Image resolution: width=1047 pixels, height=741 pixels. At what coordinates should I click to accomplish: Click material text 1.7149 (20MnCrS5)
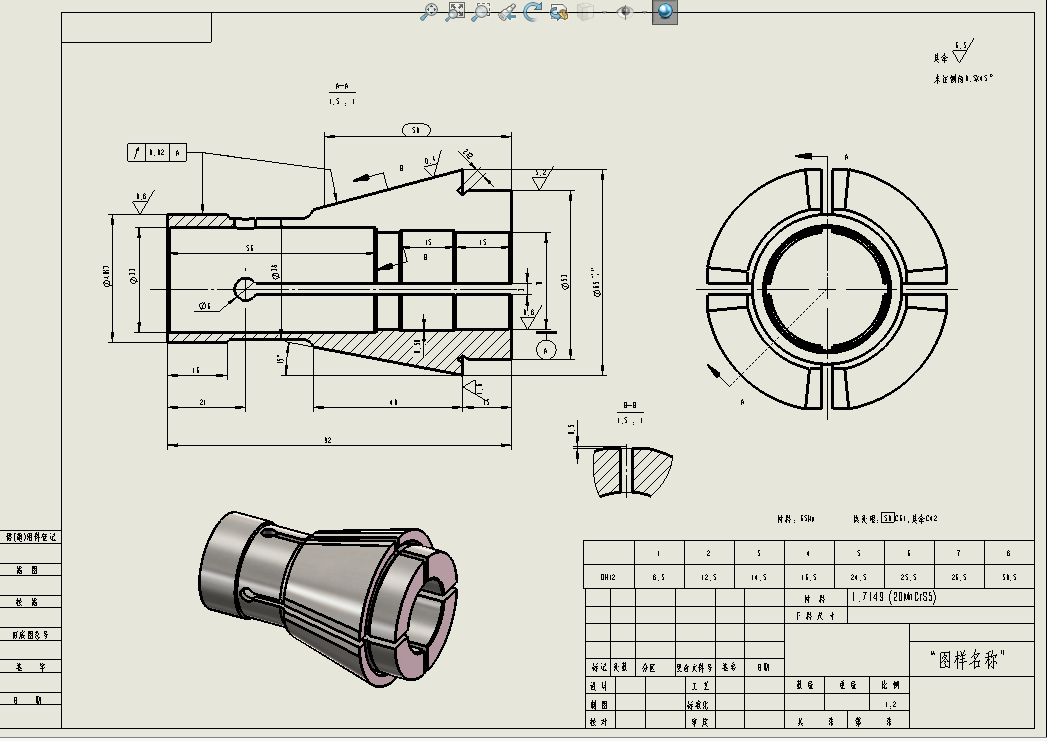tap(893, 597)
